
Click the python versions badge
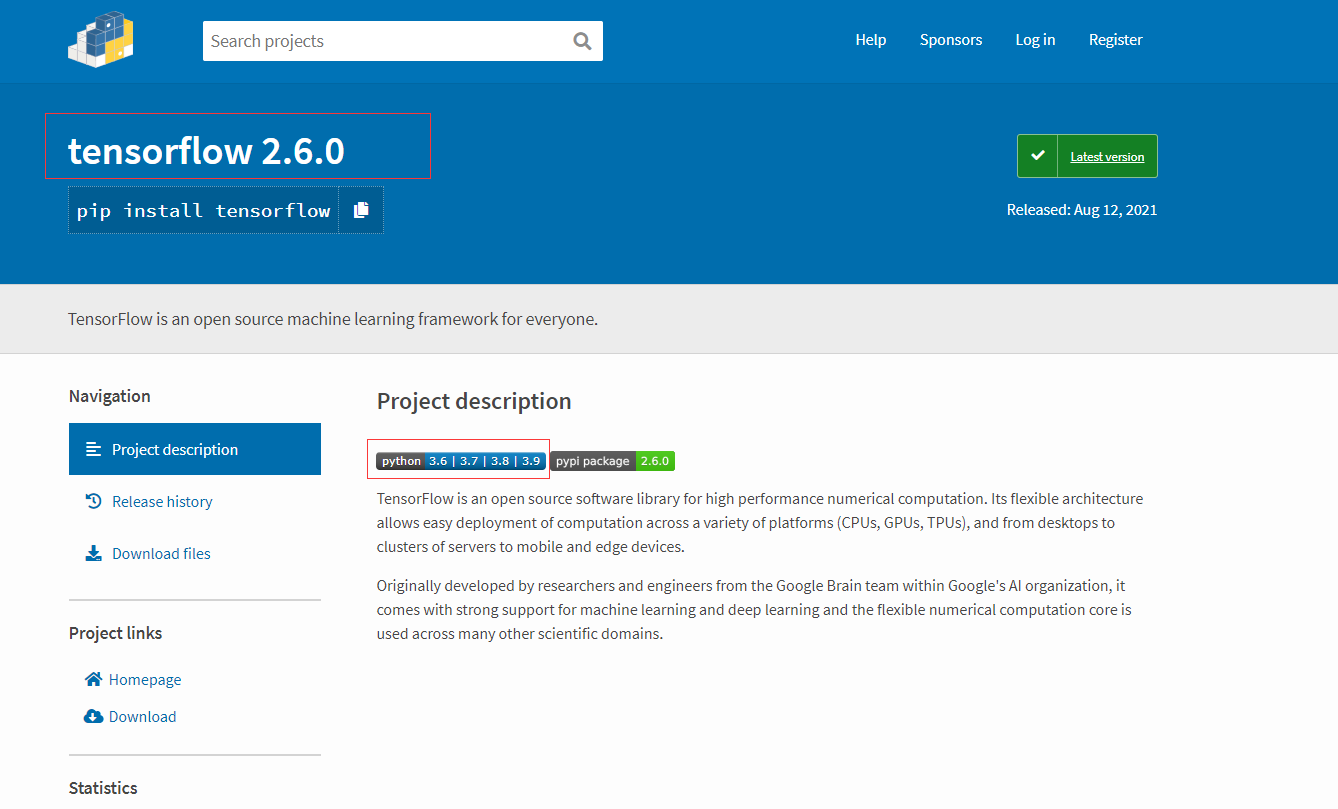click(461, 461)
